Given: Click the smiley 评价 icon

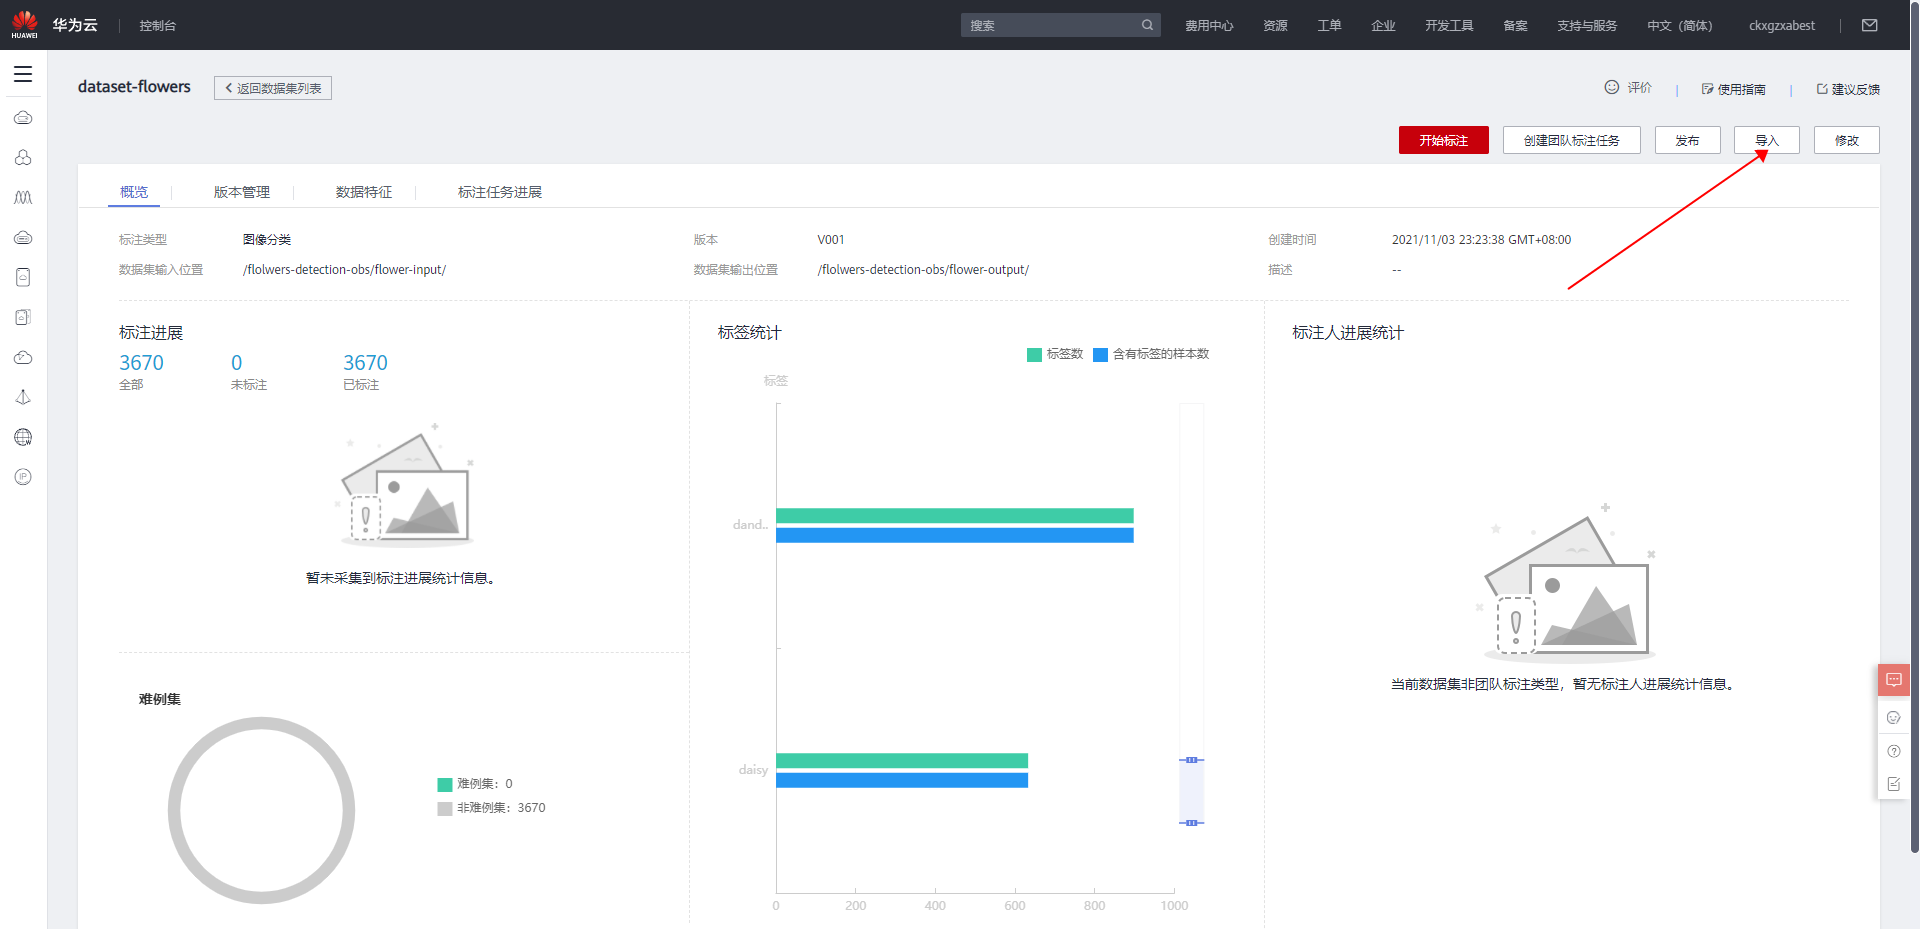Looking at the screenshot, I should (1612, 87).
